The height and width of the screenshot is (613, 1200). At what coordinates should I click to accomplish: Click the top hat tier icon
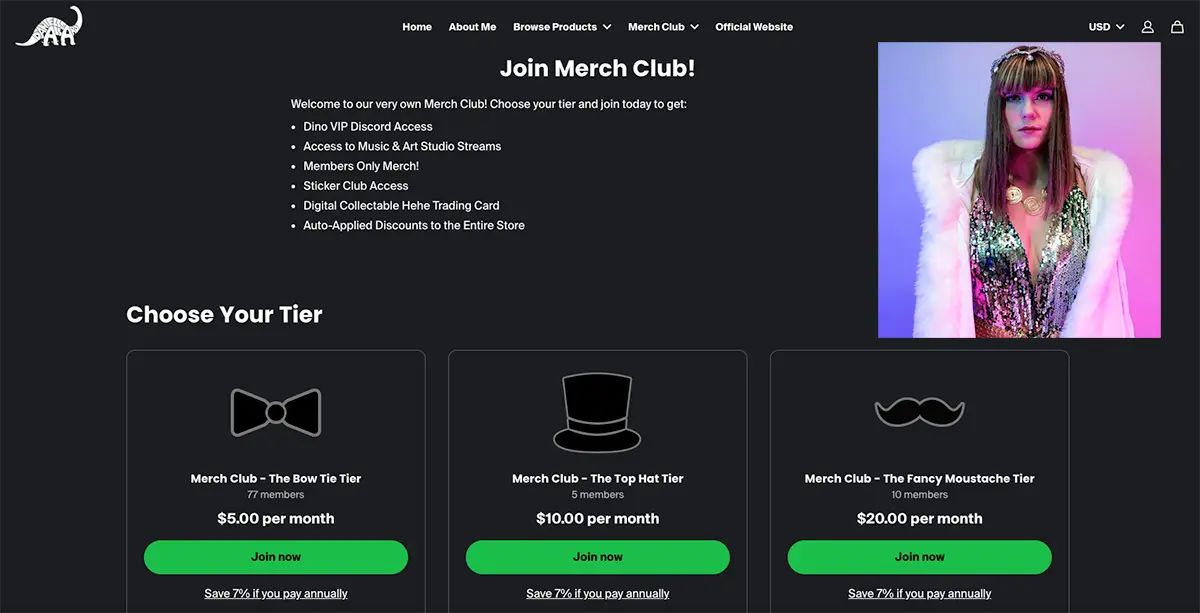[597, 412]
